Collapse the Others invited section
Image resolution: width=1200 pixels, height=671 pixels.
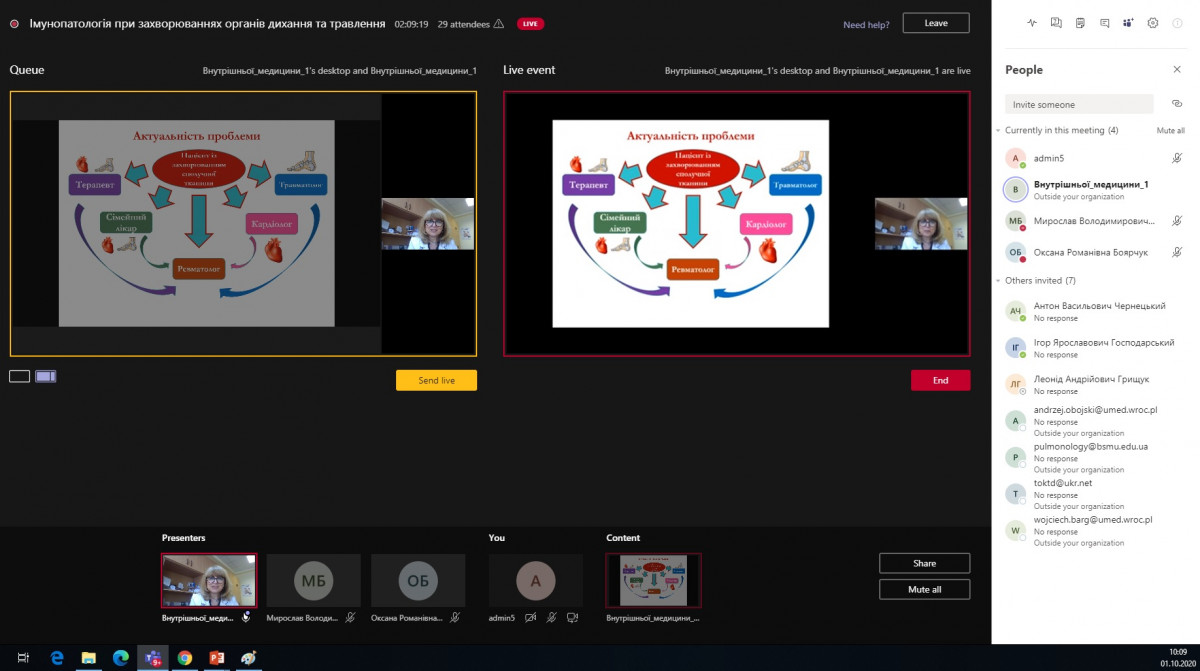coord(998,281)
